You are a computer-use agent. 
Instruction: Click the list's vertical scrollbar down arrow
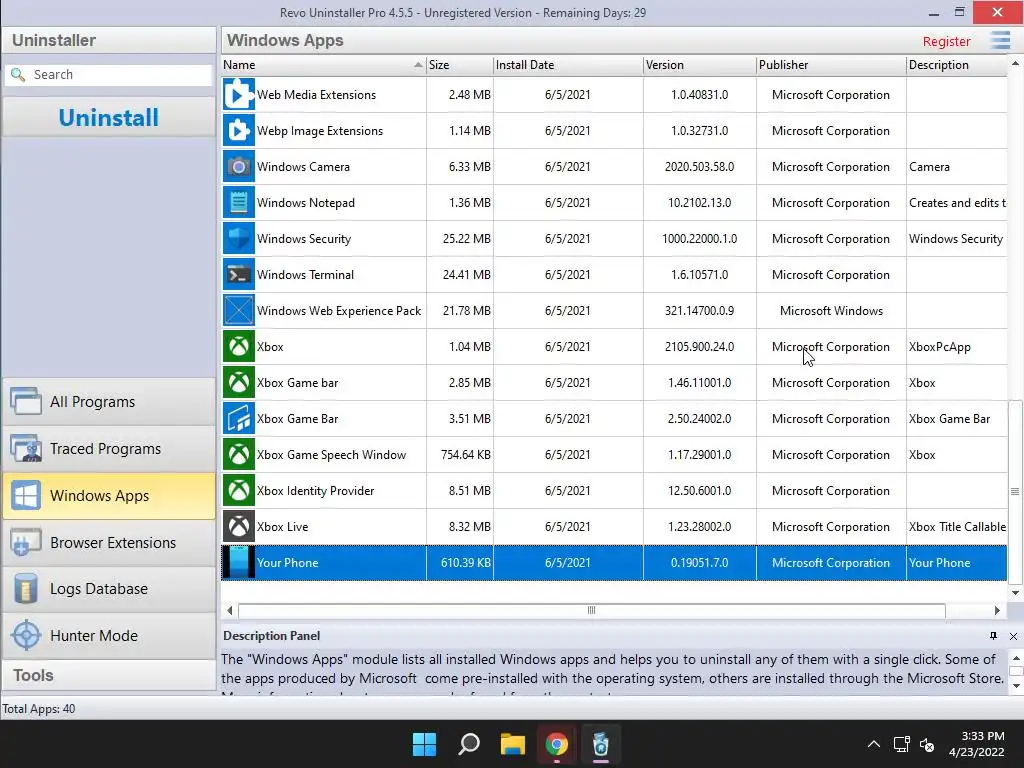pyautogui.click(x=1015, y=593)
